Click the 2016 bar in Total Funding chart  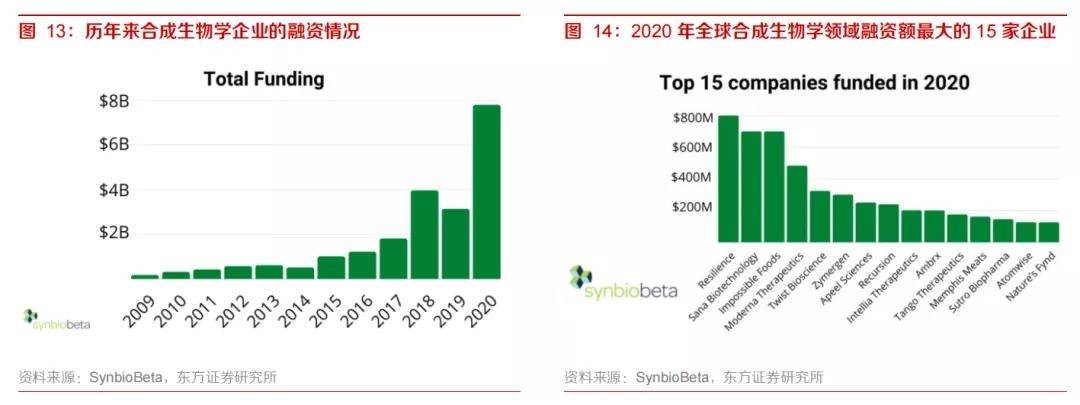[362, 265]
